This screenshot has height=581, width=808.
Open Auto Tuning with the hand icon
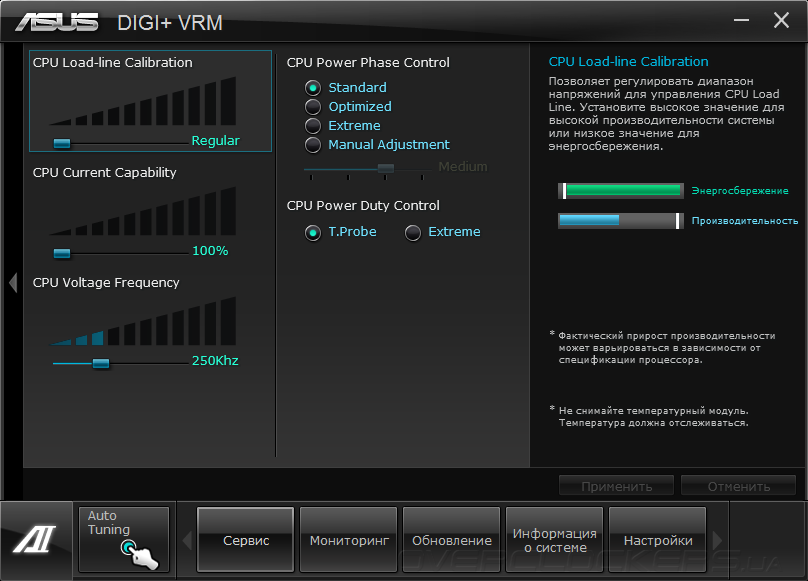(124, 539)
